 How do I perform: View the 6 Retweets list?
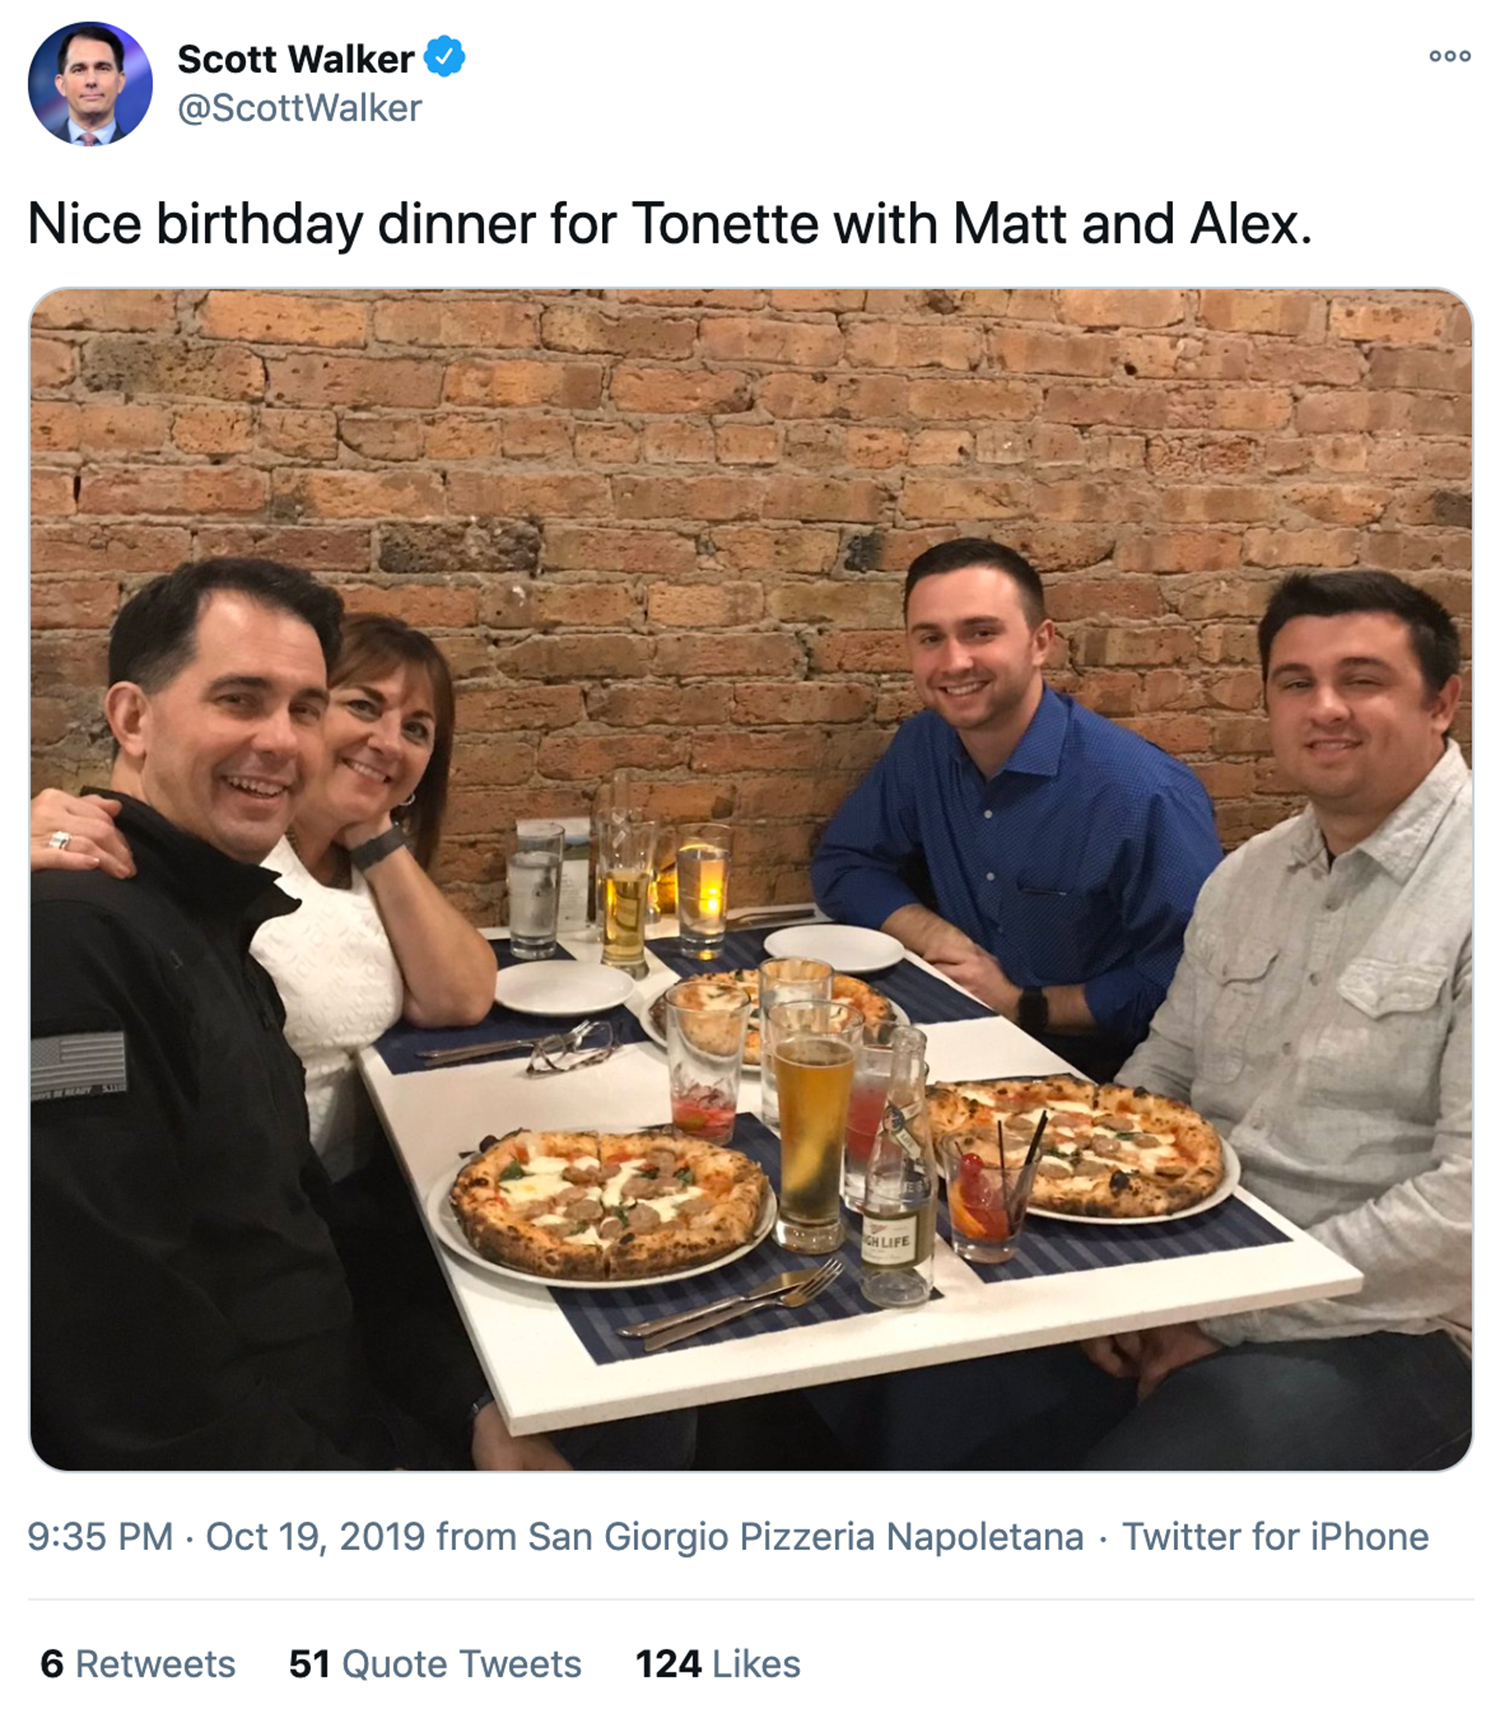pyautogui.click(x=138, y=1664)
